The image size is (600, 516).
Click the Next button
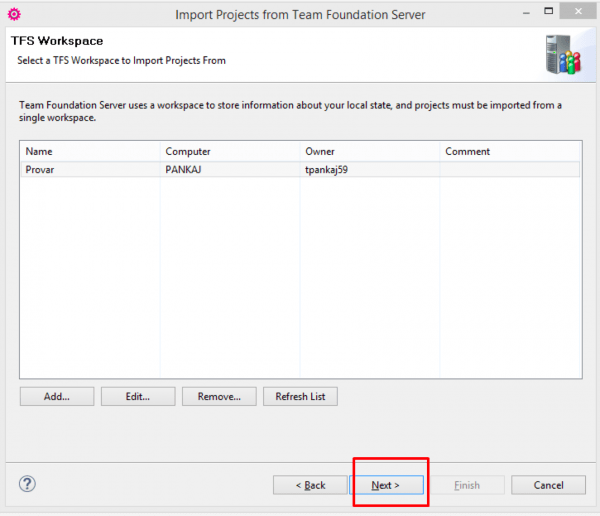[386, 485]
